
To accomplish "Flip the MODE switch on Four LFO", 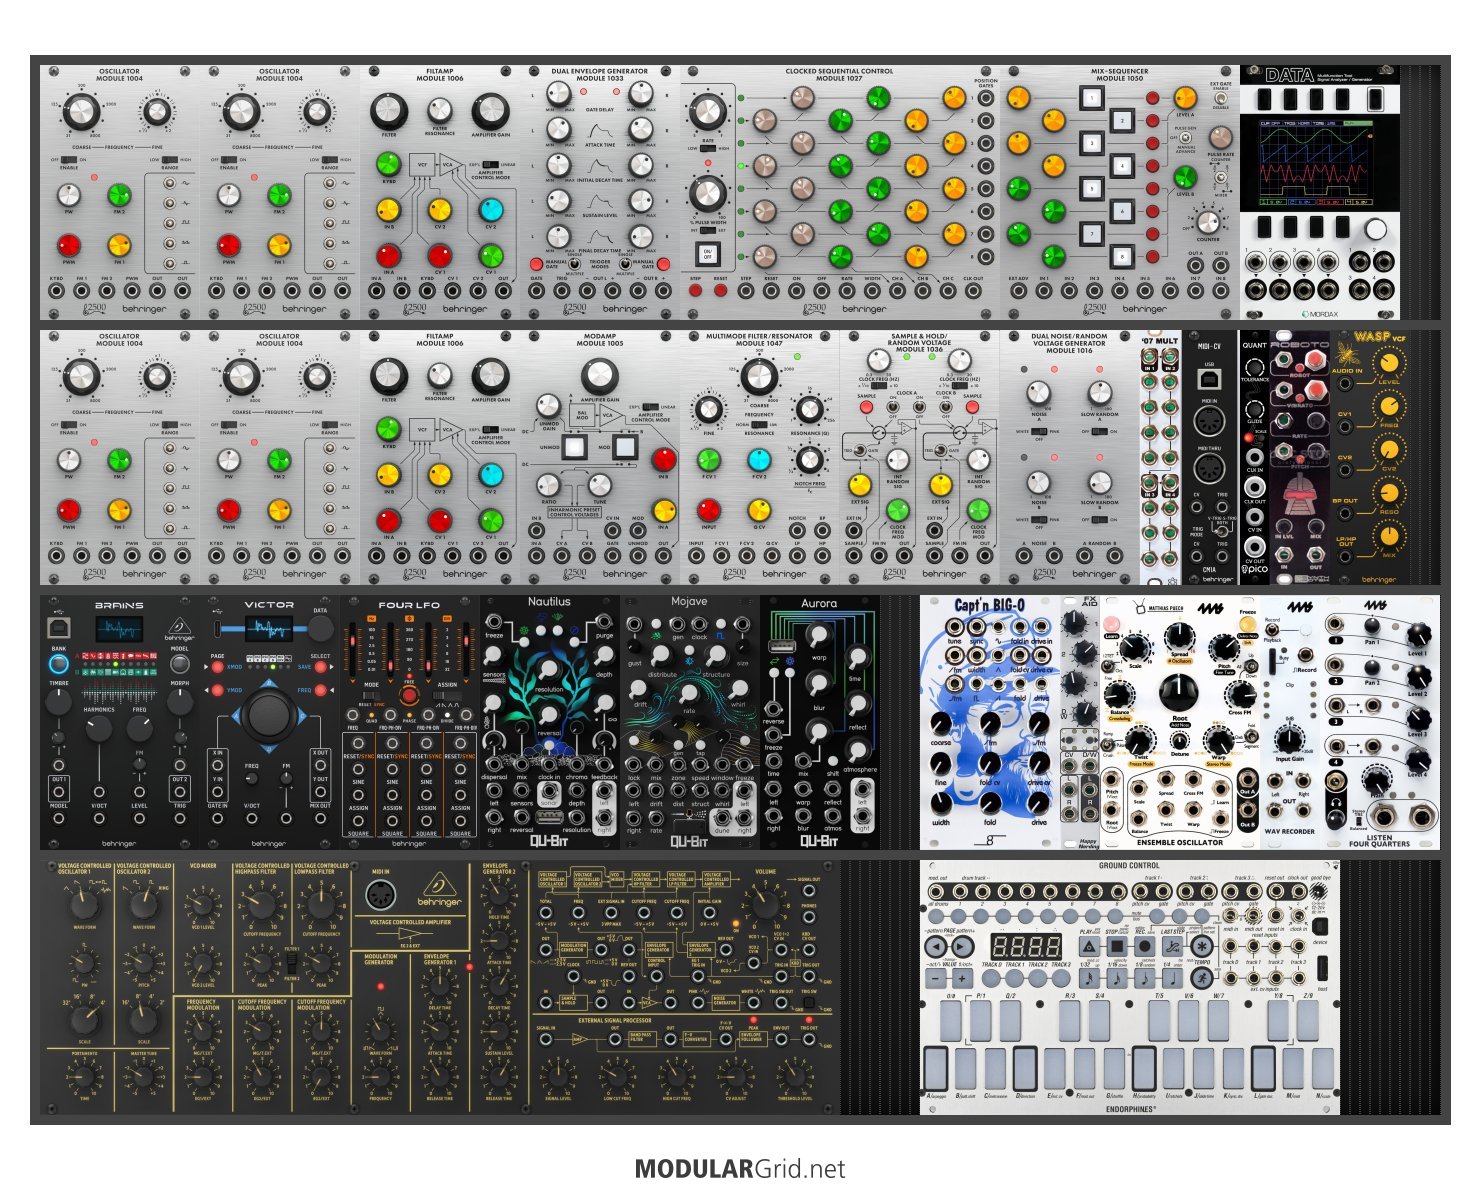I will pyautogui.click(x=372, y=696).
